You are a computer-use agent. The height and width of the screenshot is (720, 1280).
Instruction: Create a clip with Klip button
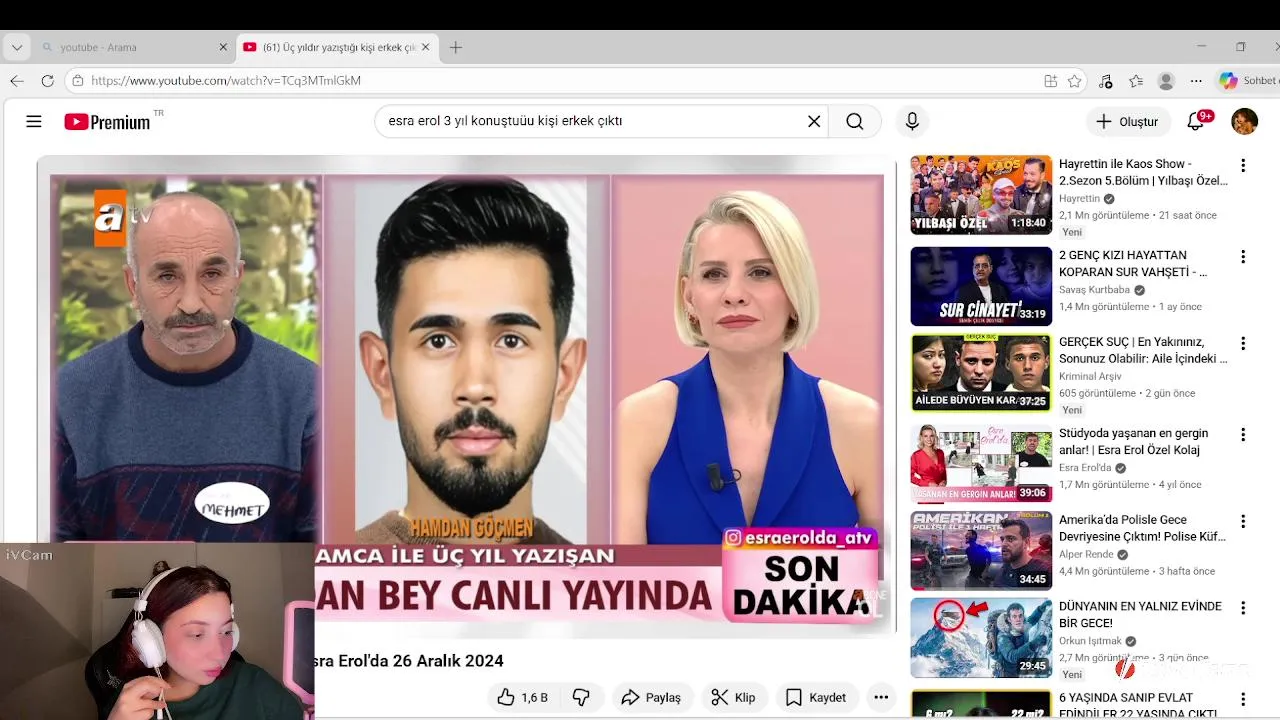[733, 697]
